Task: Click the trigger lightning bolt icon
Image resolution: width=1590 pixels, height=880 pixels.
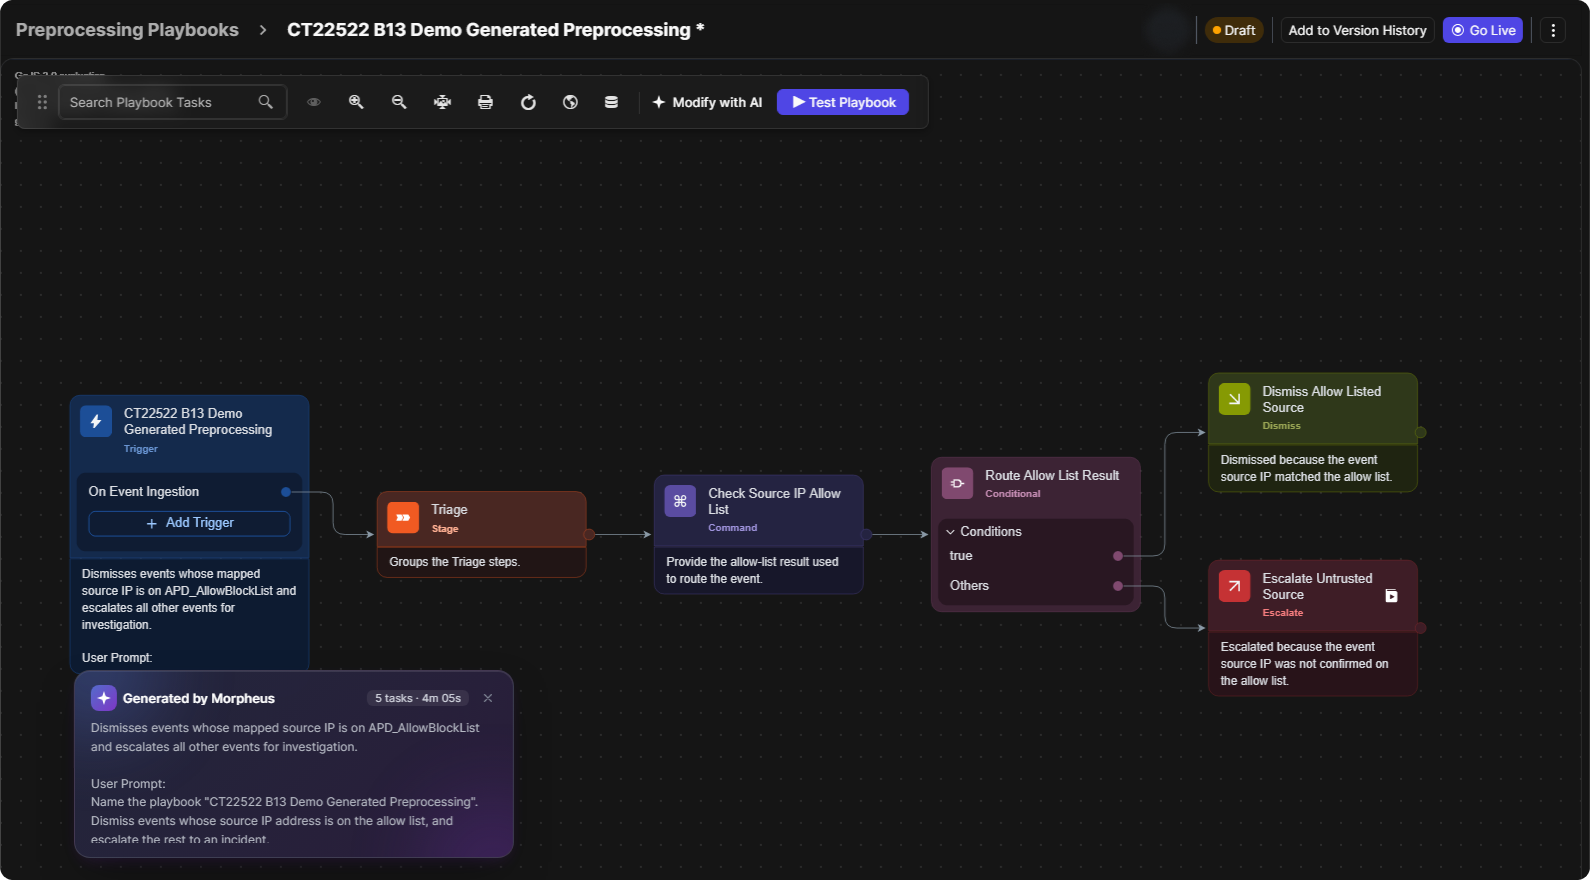Action: tap(96, 422)
